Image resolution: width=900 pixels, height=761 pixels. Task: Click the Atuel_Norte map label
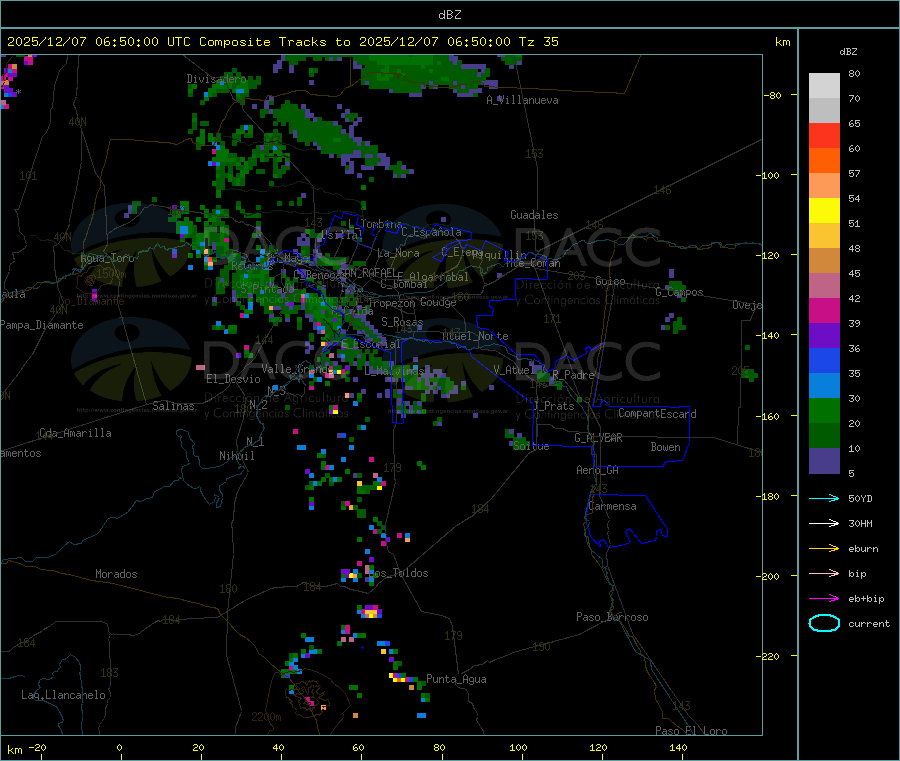click(475, 336)
